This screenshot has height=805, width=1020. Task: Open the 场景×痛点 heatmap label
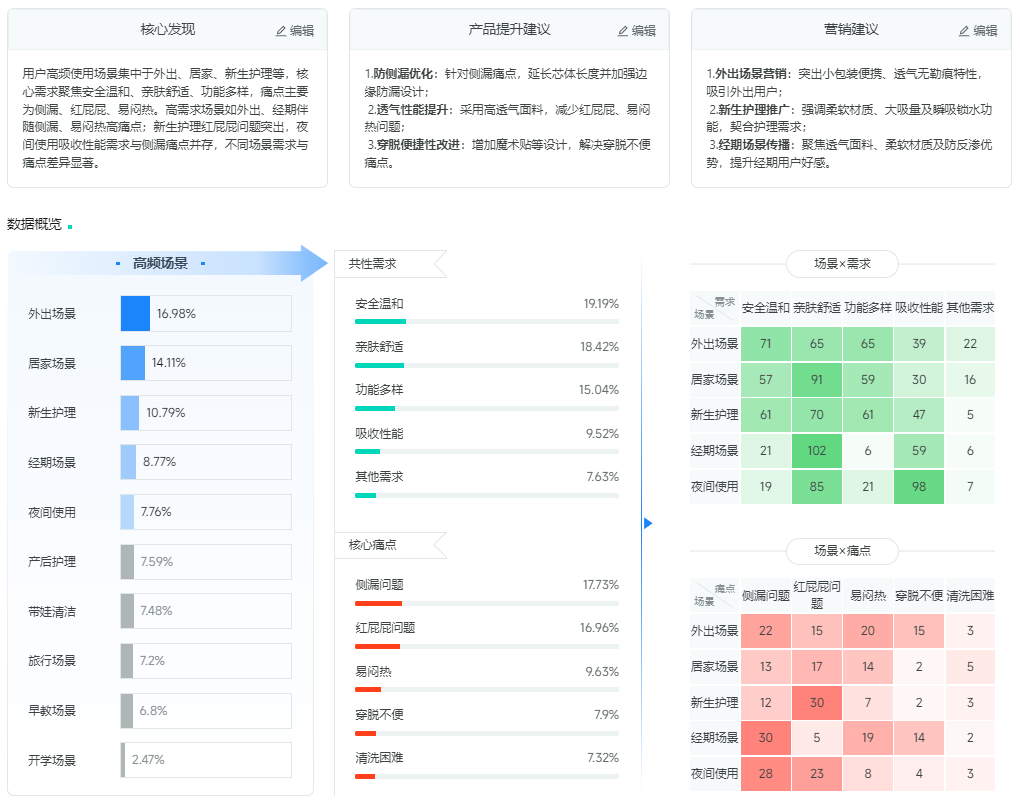[x=842, y=551]
